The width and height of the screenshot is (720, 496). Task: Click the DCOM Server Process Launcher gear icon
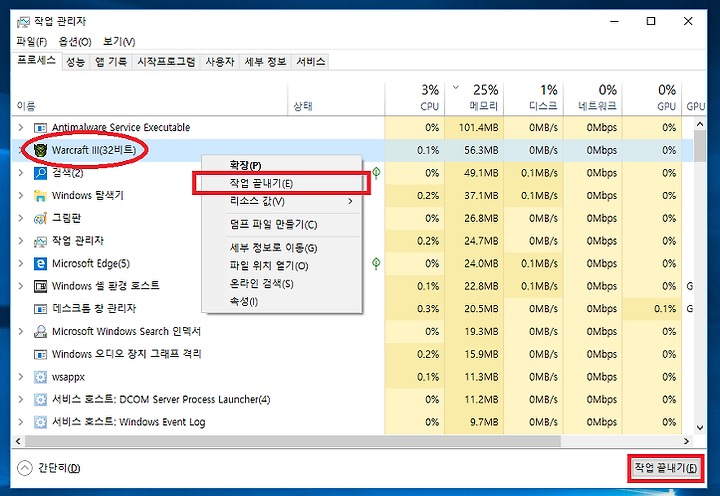coord(40,400)
